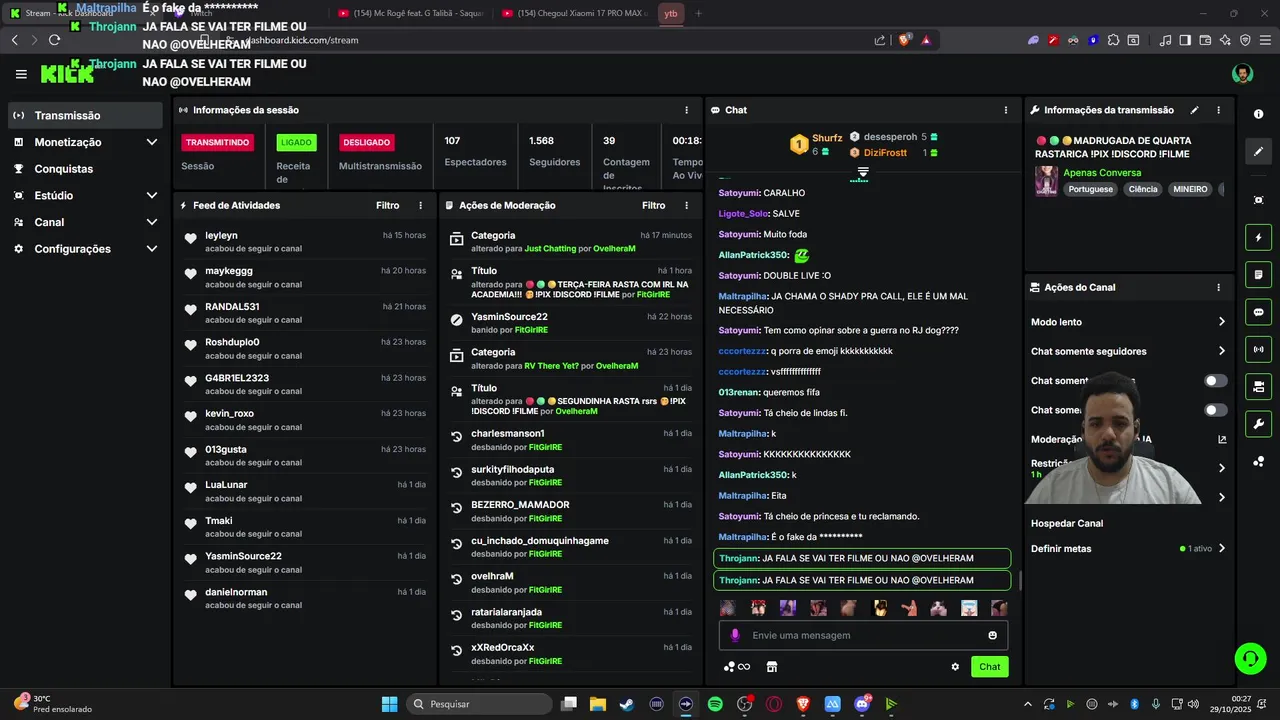This screenshot has width=1280, height=720.
Task: Toggle the broadcast signal panel icon
Action: click(x=1258, y=349)
